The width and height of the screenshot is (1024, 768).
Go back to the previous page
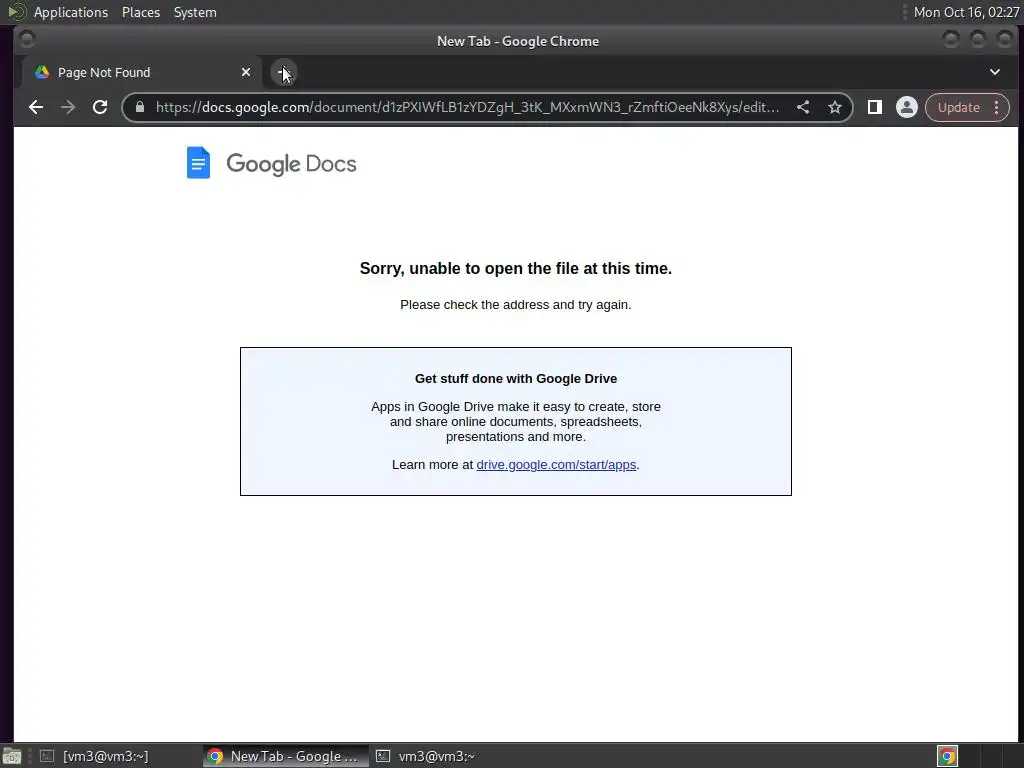(36, 108)
